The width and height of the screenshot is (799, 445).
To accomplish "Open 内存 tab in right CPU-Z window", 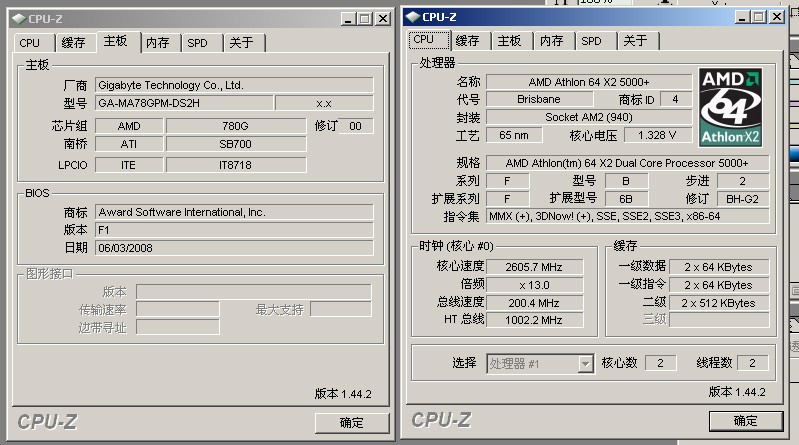I will [x=552, y=41].
